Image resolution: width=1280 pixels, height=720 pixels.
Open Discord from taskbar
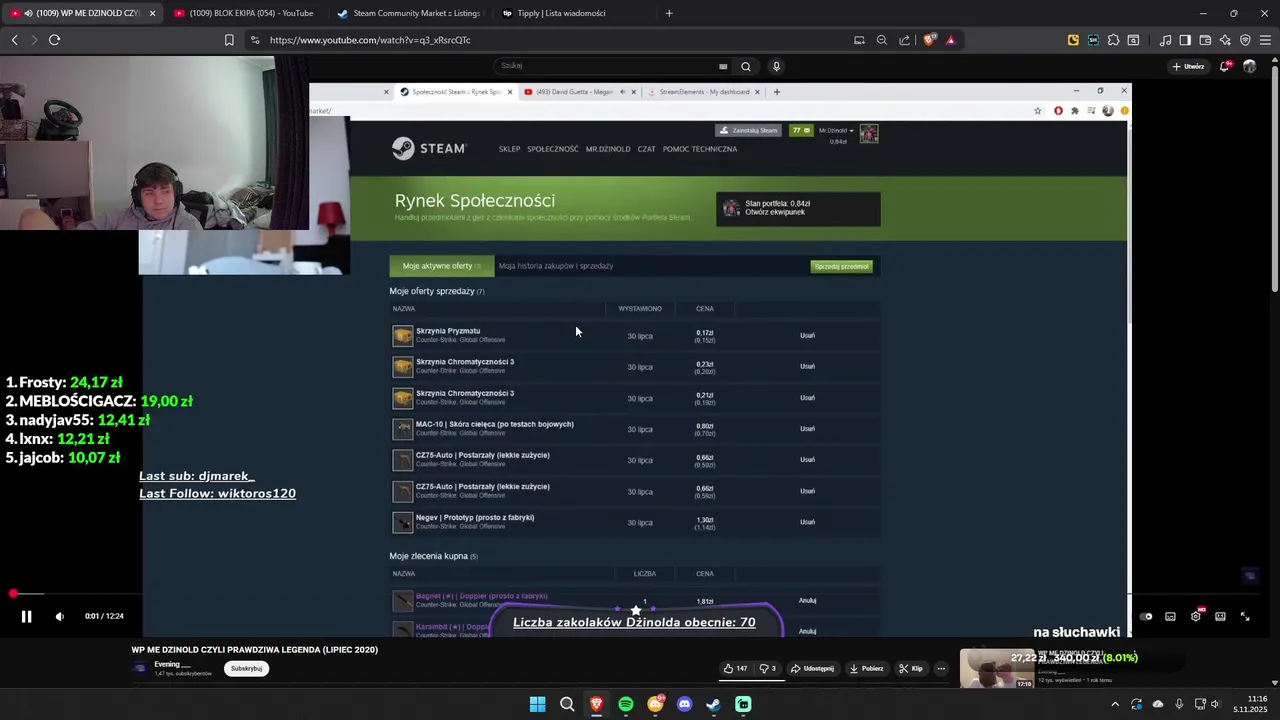pyautogui.click(x=684, y=704)
